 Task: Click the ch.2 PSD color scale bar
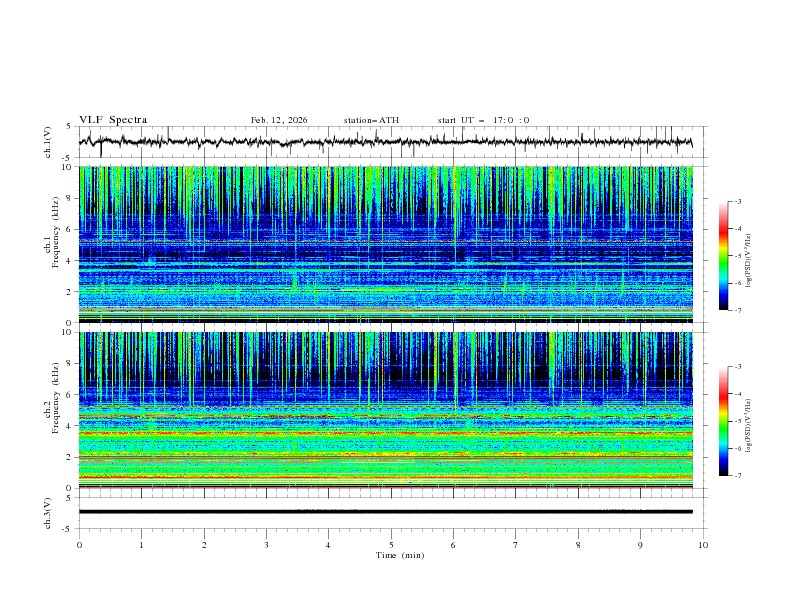tap(723, 421)
